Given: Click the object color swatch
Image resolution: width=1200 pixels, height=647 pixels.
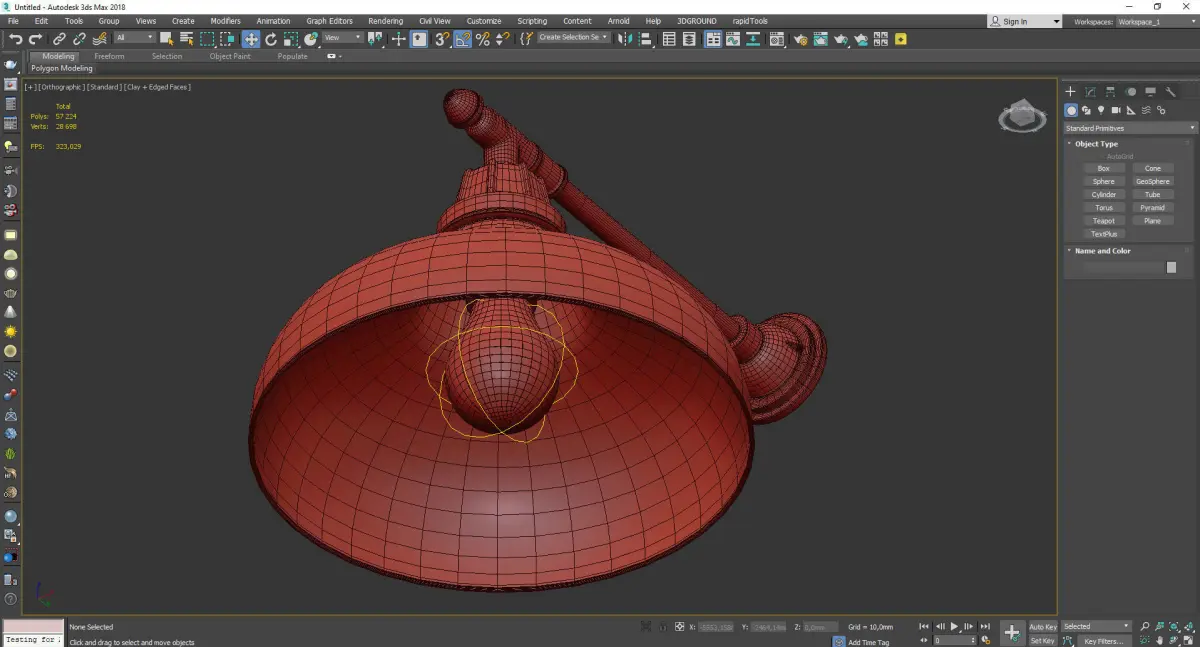Looking at the screenshot, I should coord(1171,267).
